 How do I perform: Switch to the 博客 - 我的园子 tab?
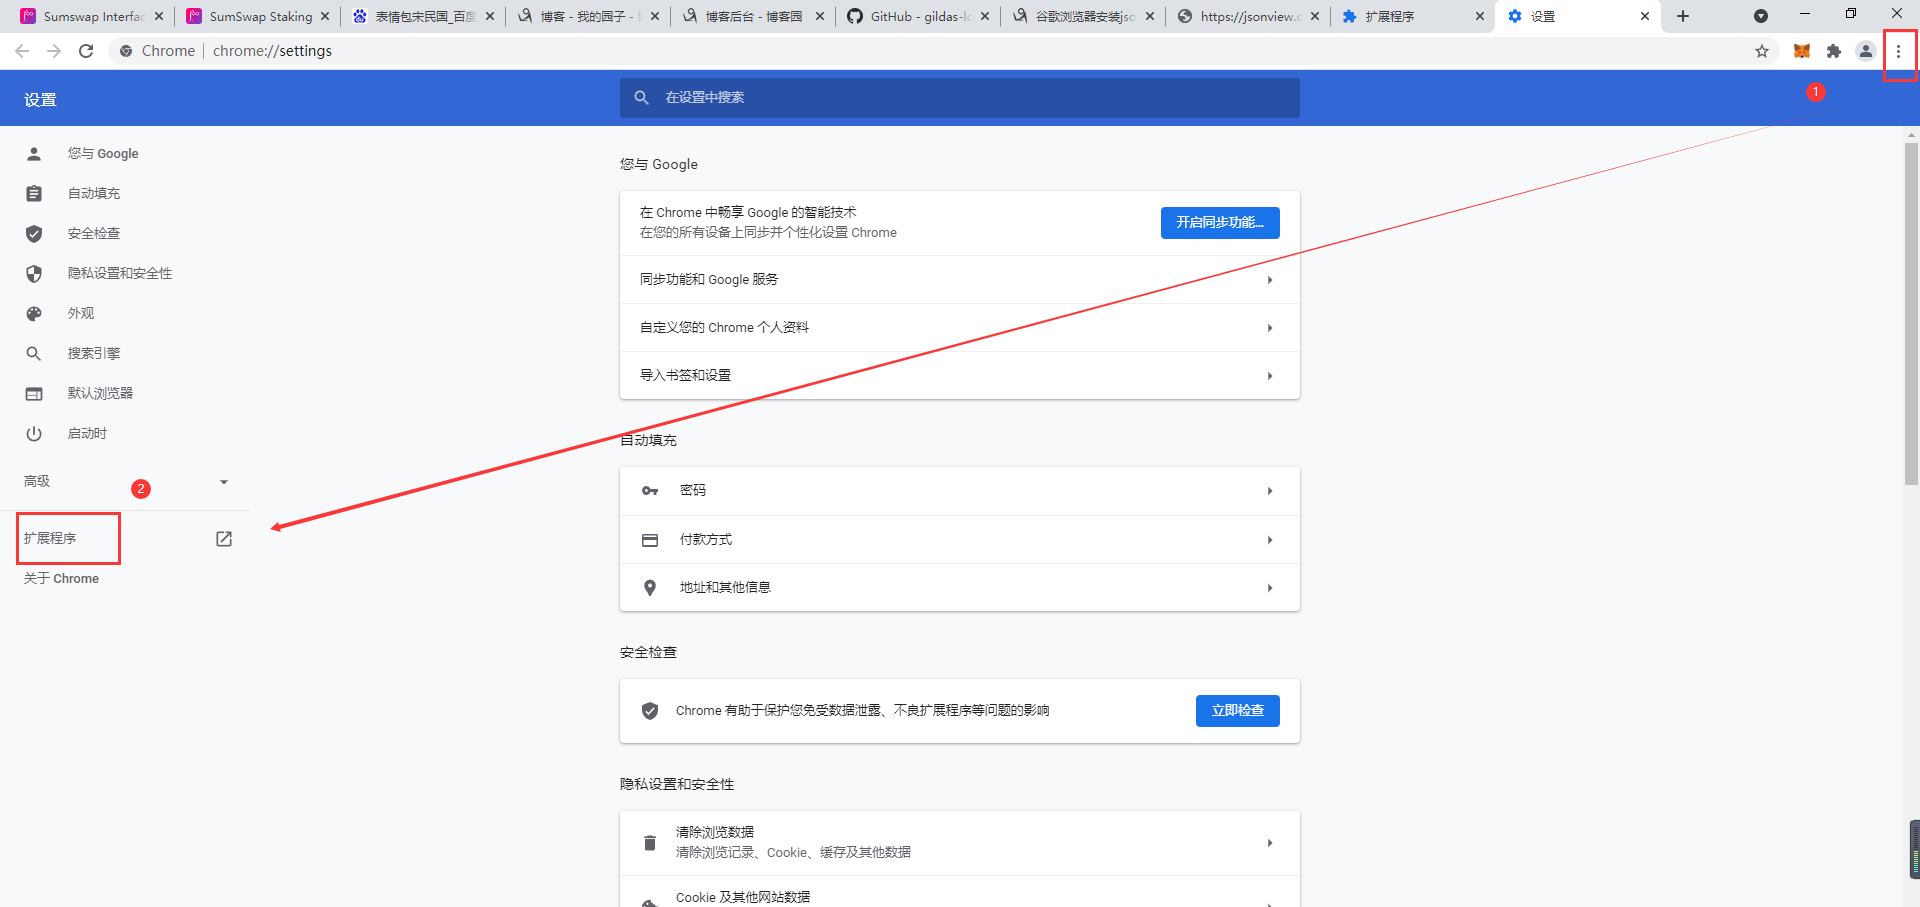588,16
